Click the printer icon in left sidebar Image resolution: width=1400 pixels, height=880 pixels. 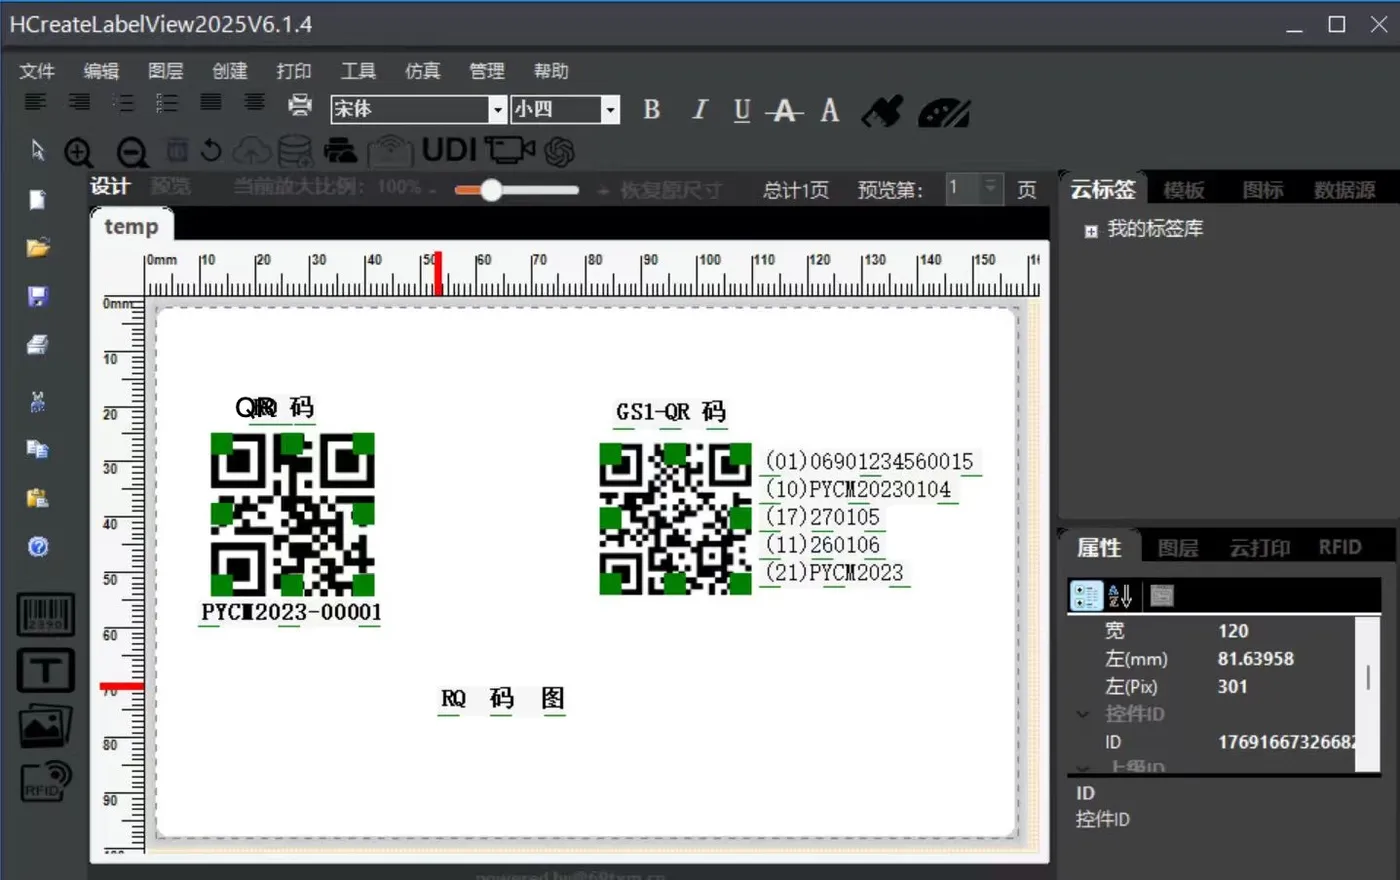(x=38, y=345)
